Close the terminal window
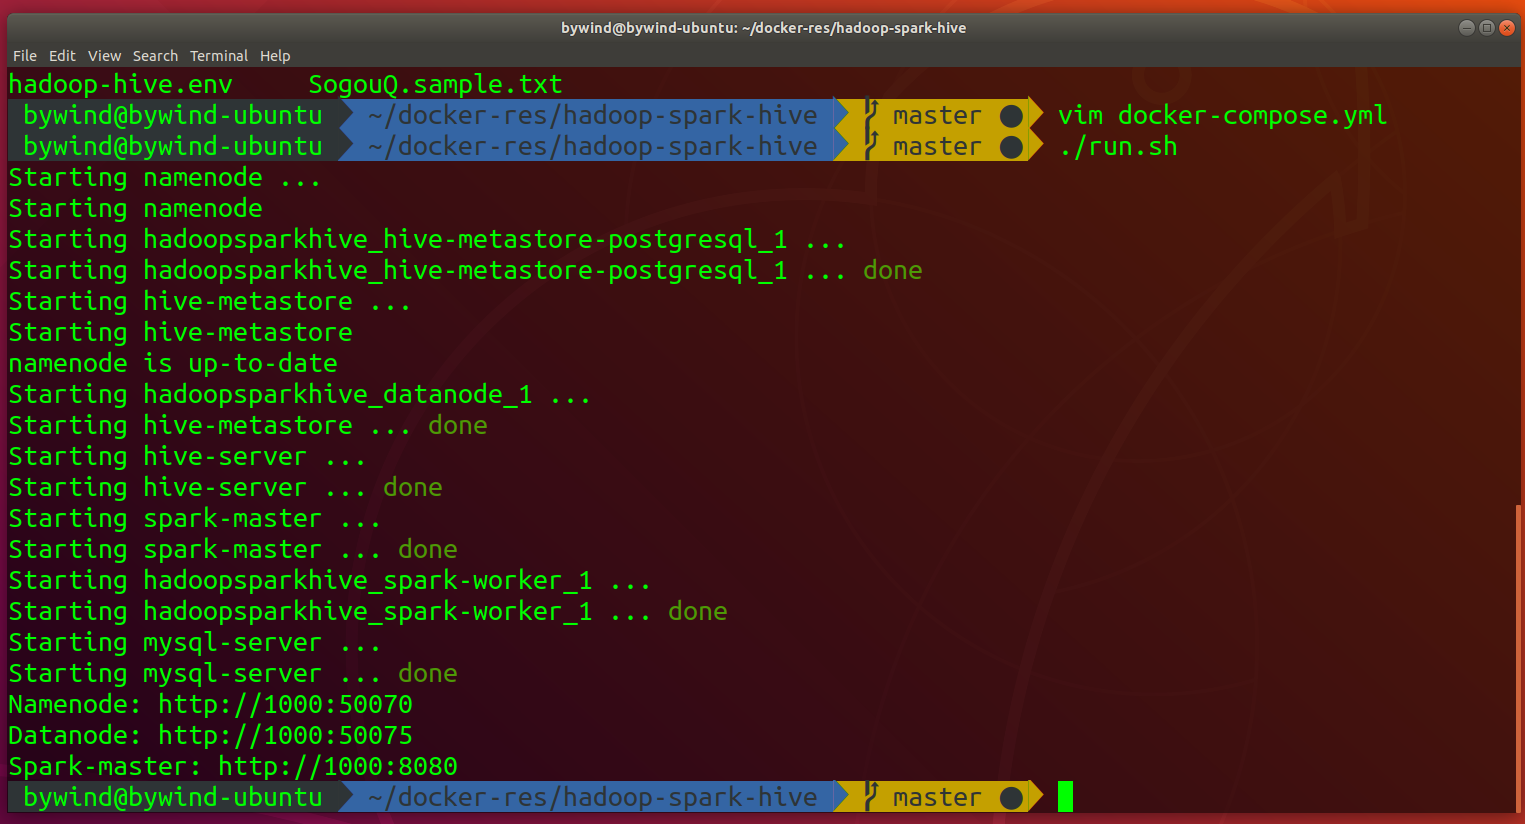The height and width of the screenshot is (824, 1525). click(x=1507, y=28)
